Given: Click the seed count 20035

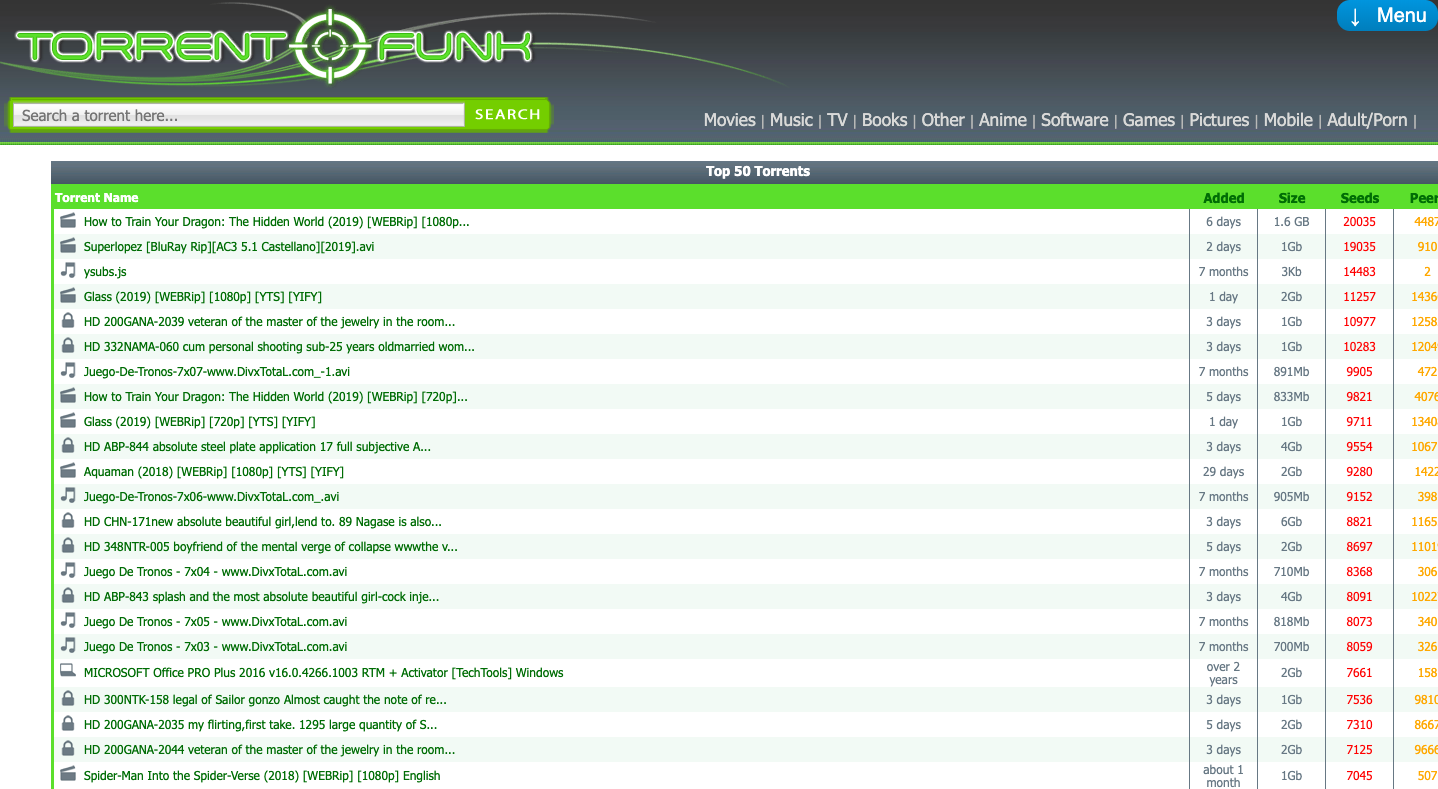Looking at the screenshot, I should pos(1360,222).
